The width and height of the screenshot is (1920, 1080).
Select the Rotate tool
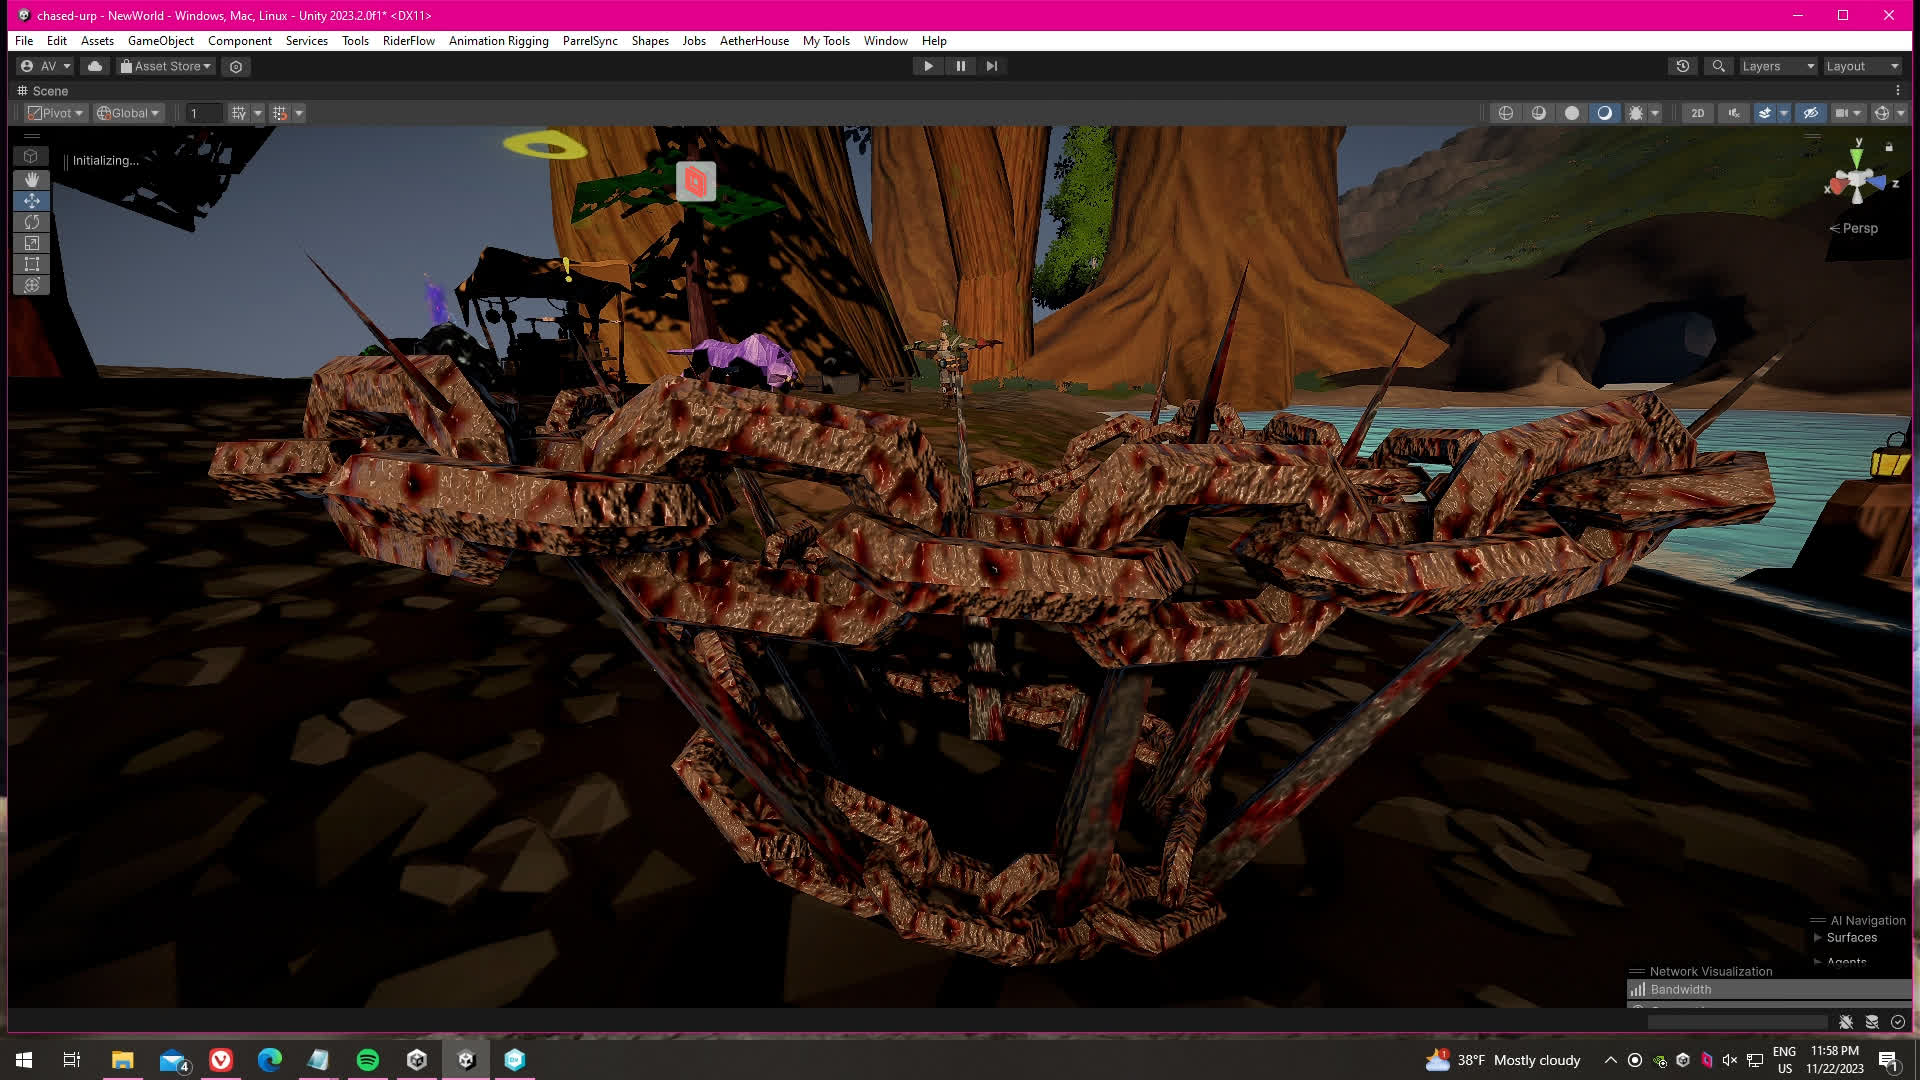click(x=31, y=222)
